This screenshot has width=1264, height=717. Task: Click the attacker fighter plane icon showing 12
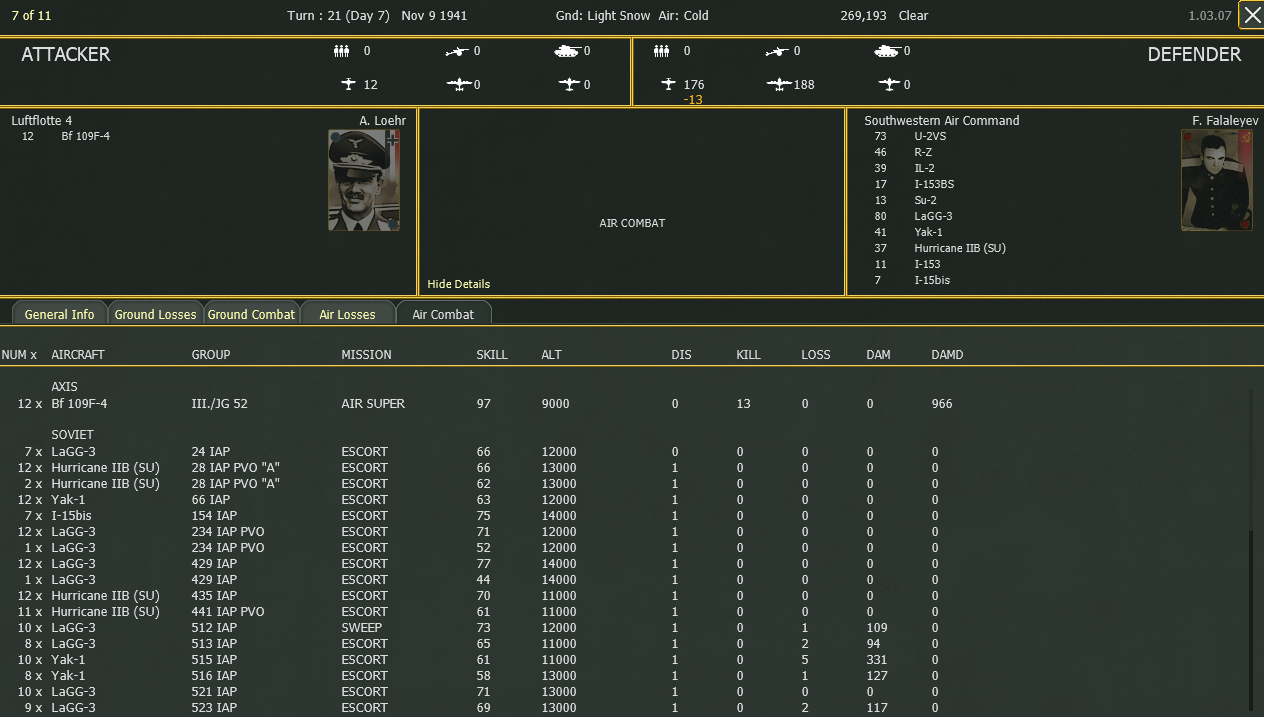348,85
